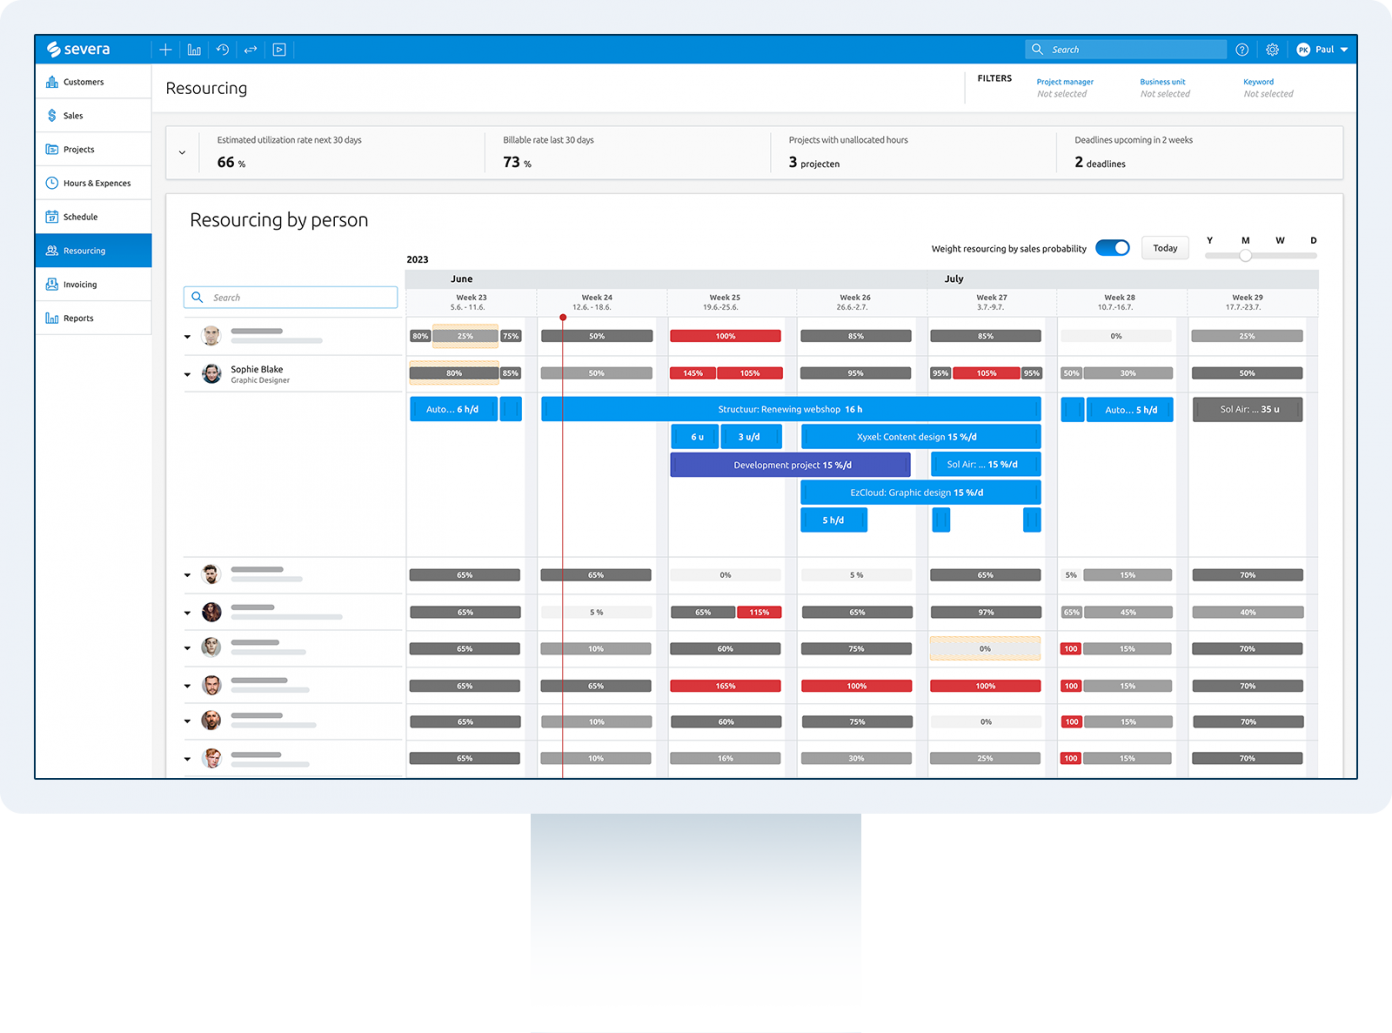Adjust the Y M W D zoom slider handle
The height and width of the screenshot is (1033, 1392).
tap(1245, 255)
